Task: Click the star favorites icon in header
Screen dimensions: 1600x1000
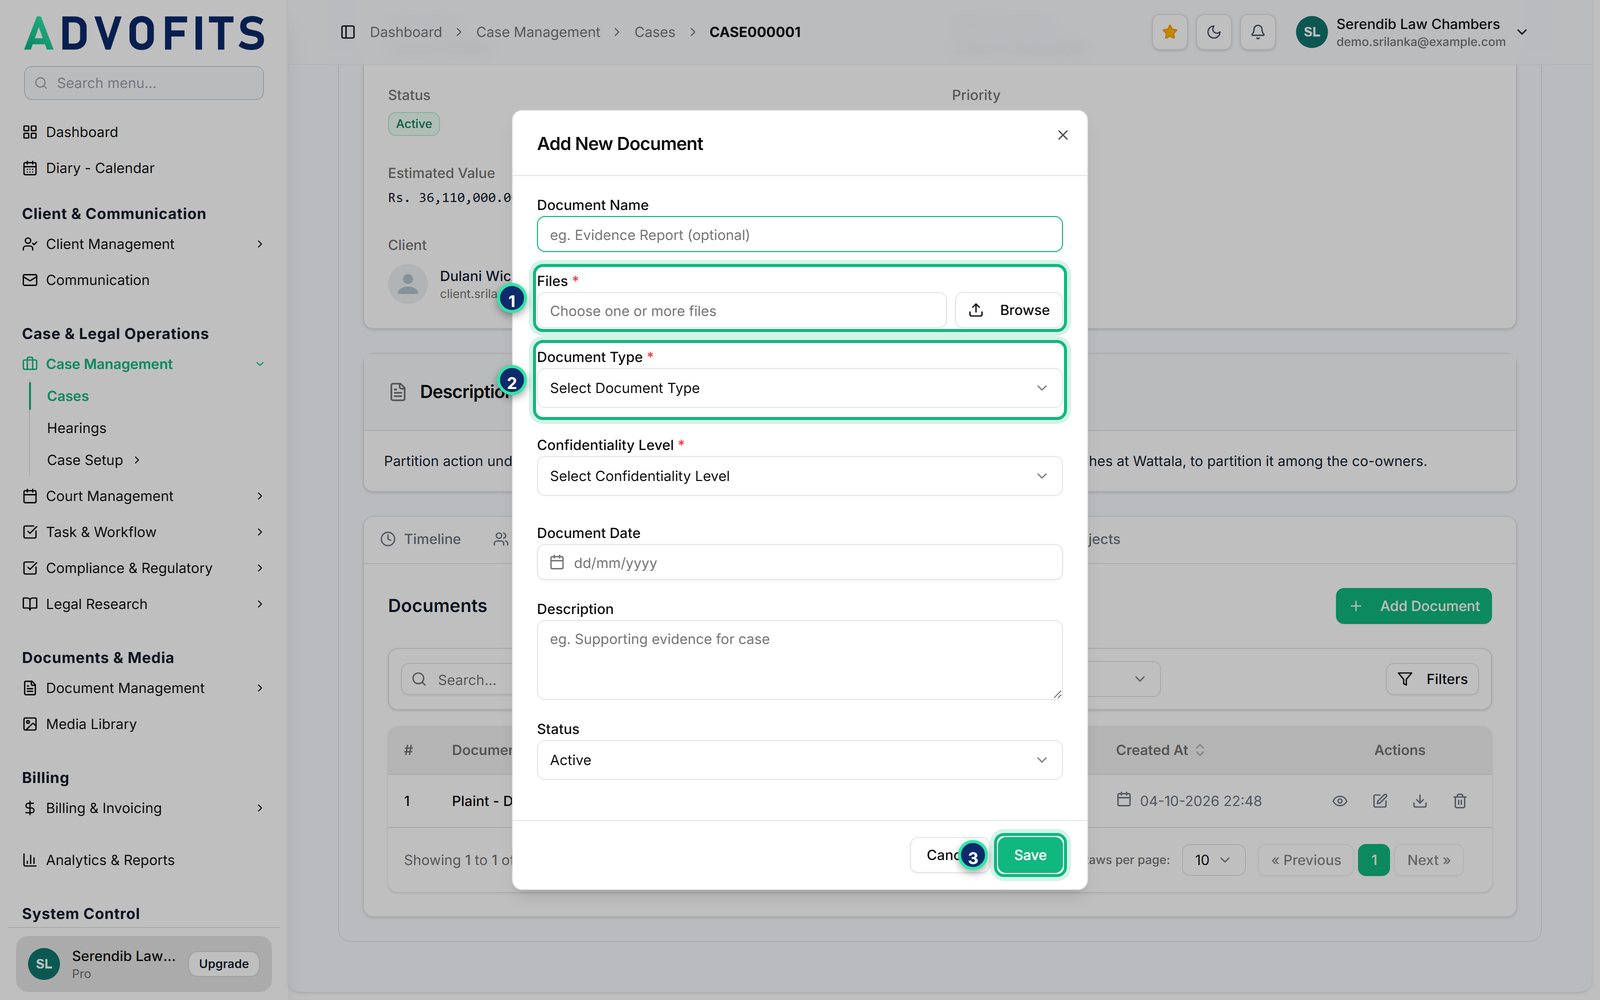Action: (x=1169, y=32)
